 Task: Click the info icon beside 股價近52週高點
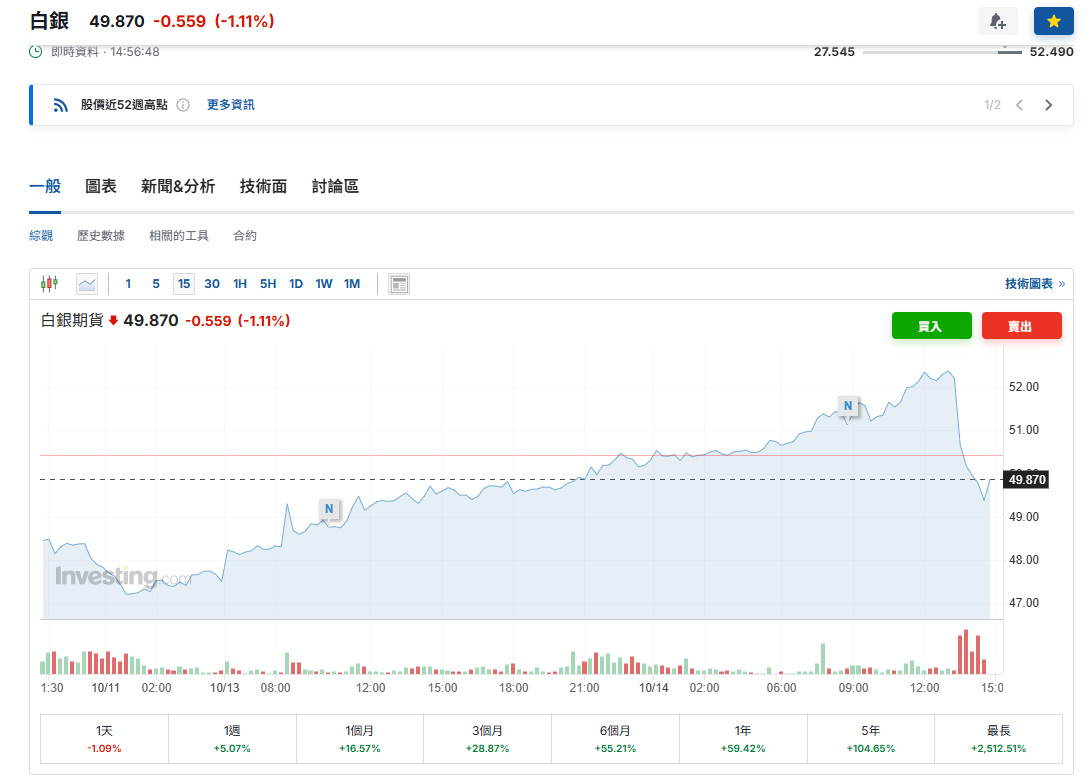point(183,105)
